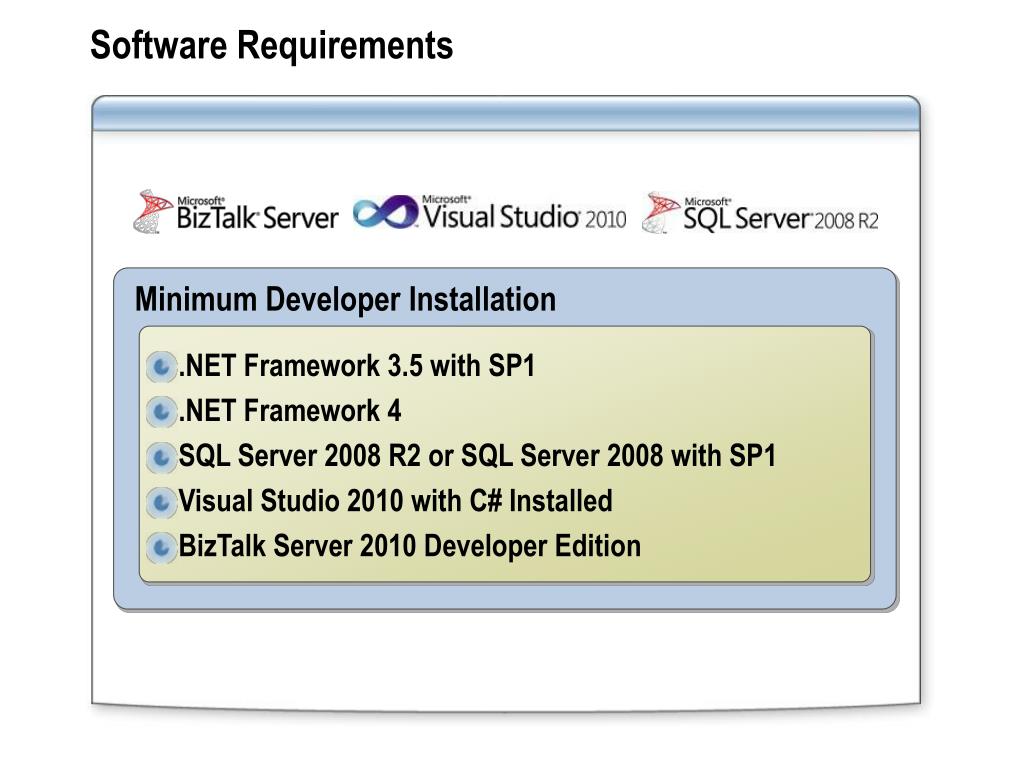Click the bullet beside .NET Framework 4
This screenshot has width=1024, height=768.
(x=161, y=411)
